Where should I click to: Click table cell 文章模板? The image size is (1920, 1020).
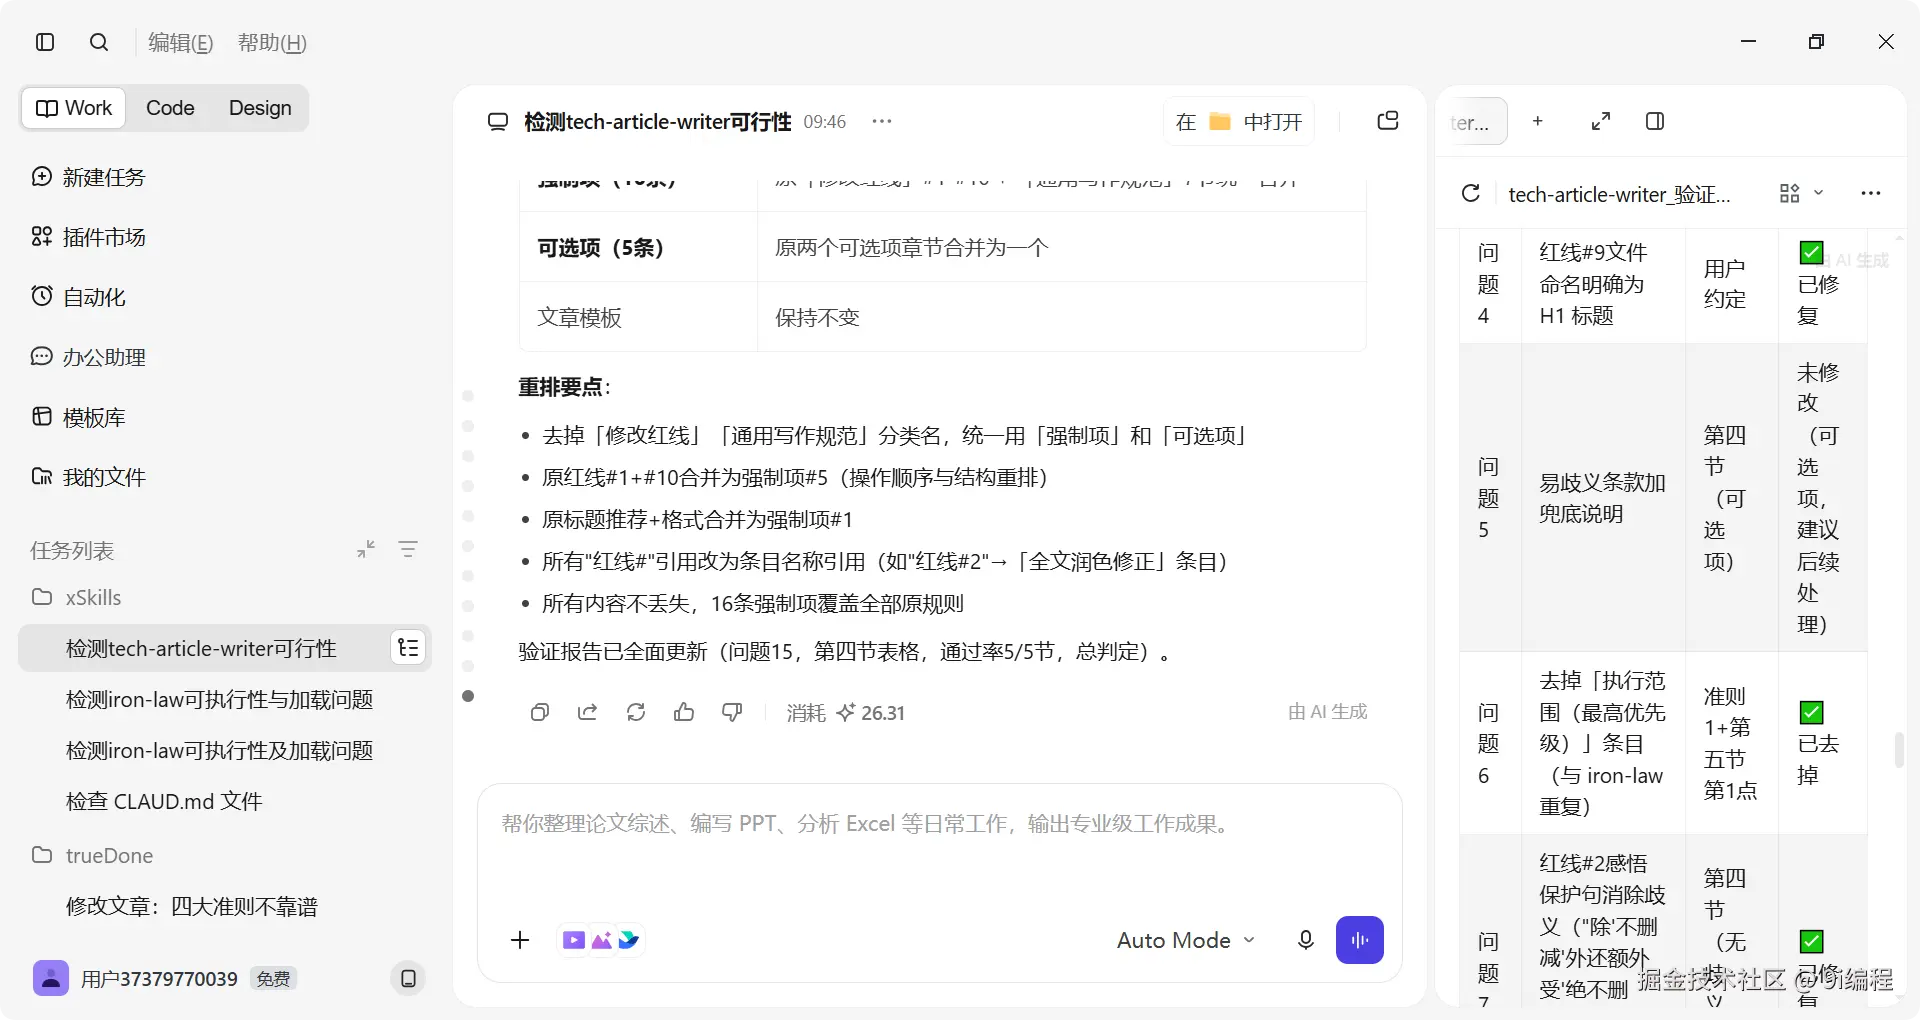[638, 317]
